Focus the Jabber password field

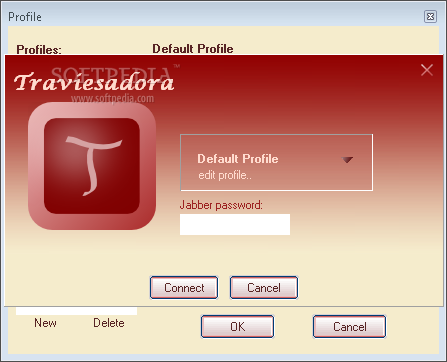point(235,224)
